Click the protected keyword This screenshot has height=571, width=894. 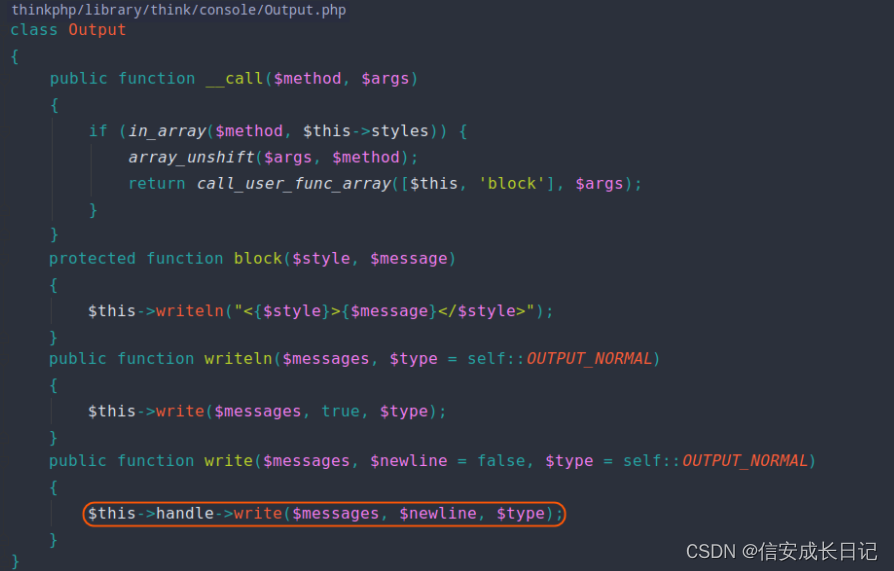click(92, 258)
